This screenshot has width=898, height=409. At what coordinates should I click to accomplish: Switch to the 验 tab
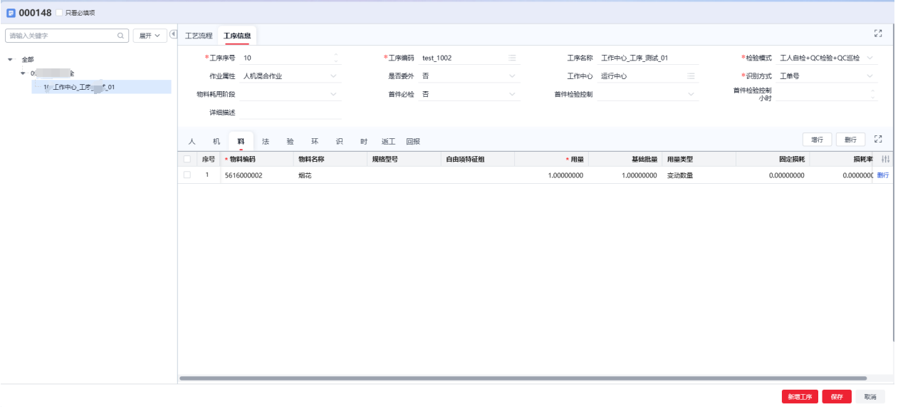[290, 141]
